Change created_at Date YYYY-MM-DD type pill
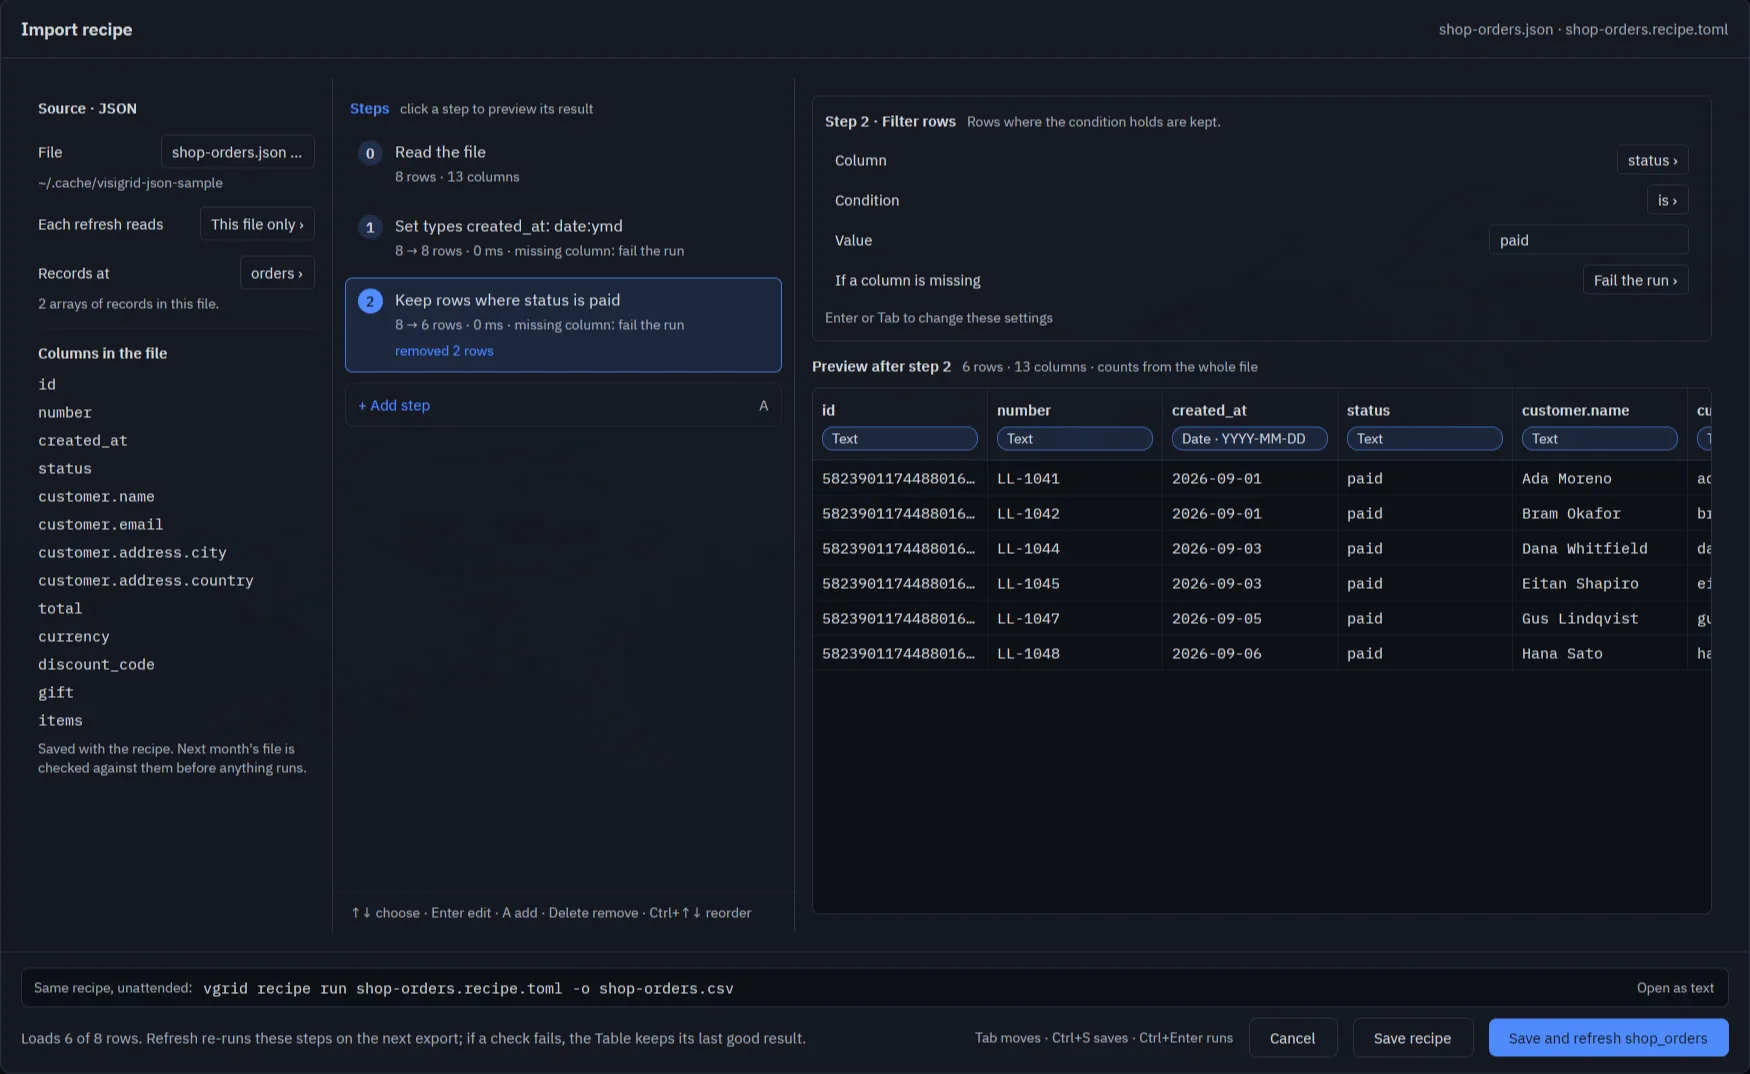This screenshot has width=1750, height=1074. pos(1249,439)
